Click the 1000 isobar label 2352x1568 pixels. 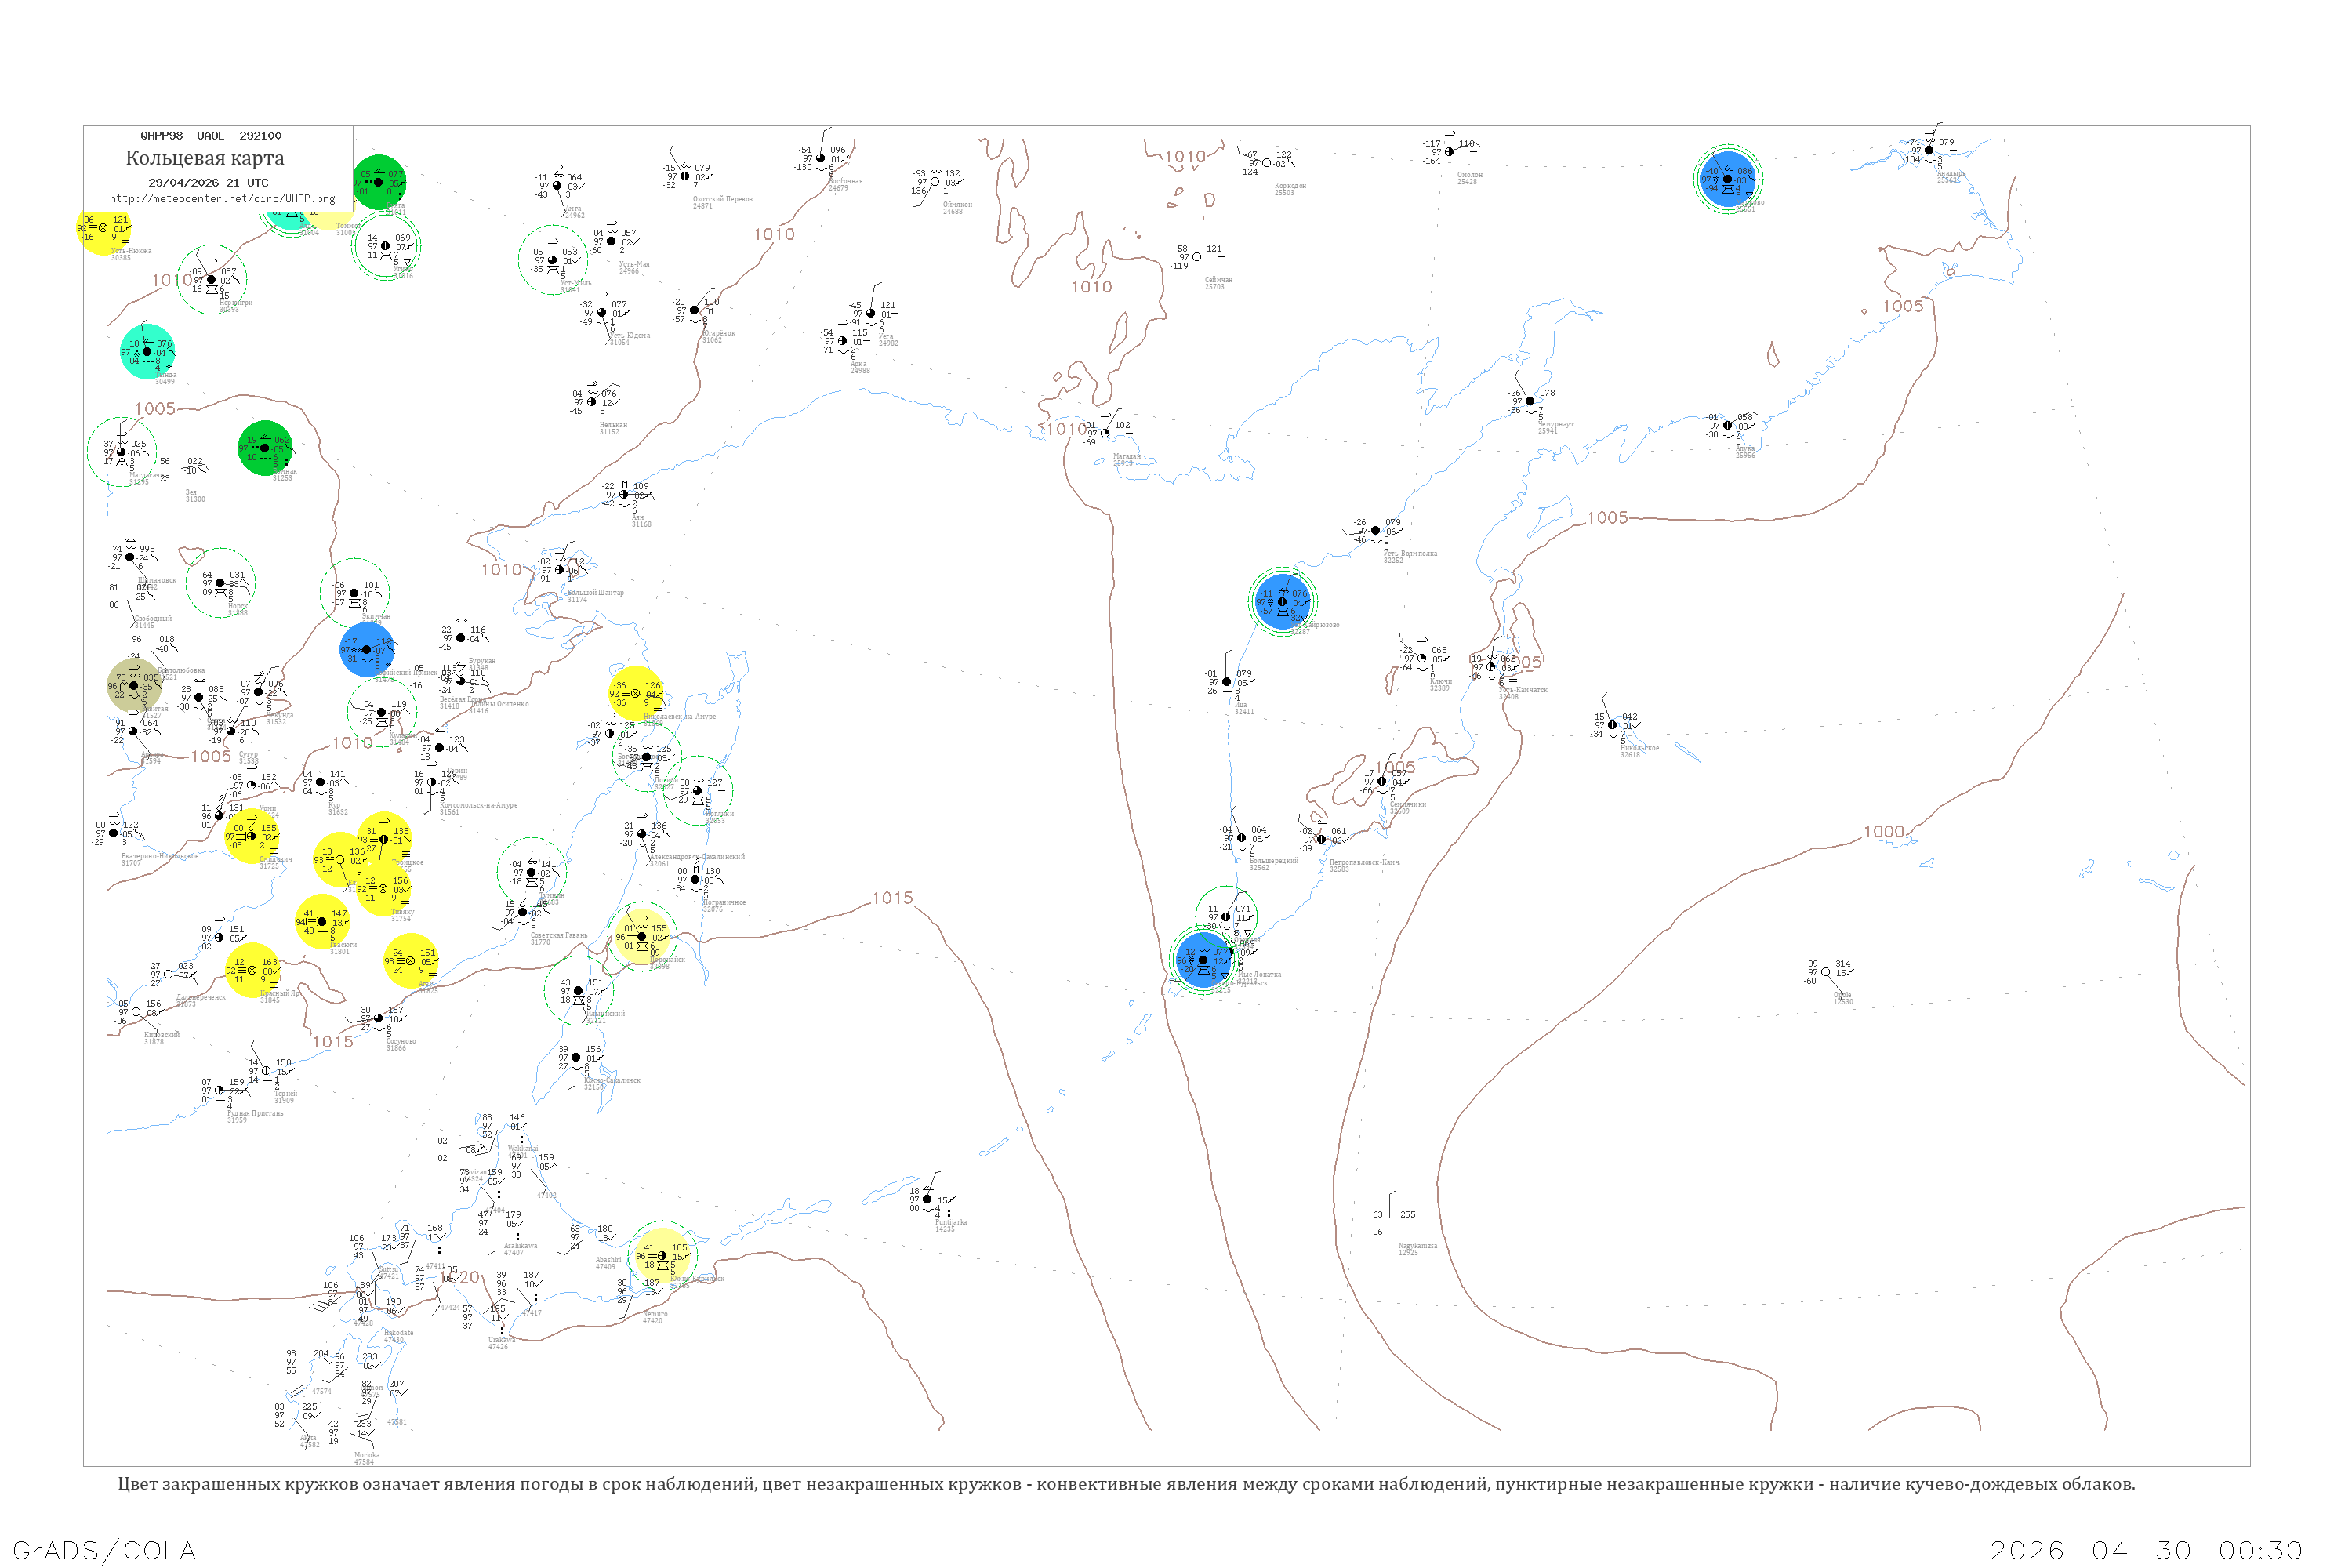[1883, 832]
